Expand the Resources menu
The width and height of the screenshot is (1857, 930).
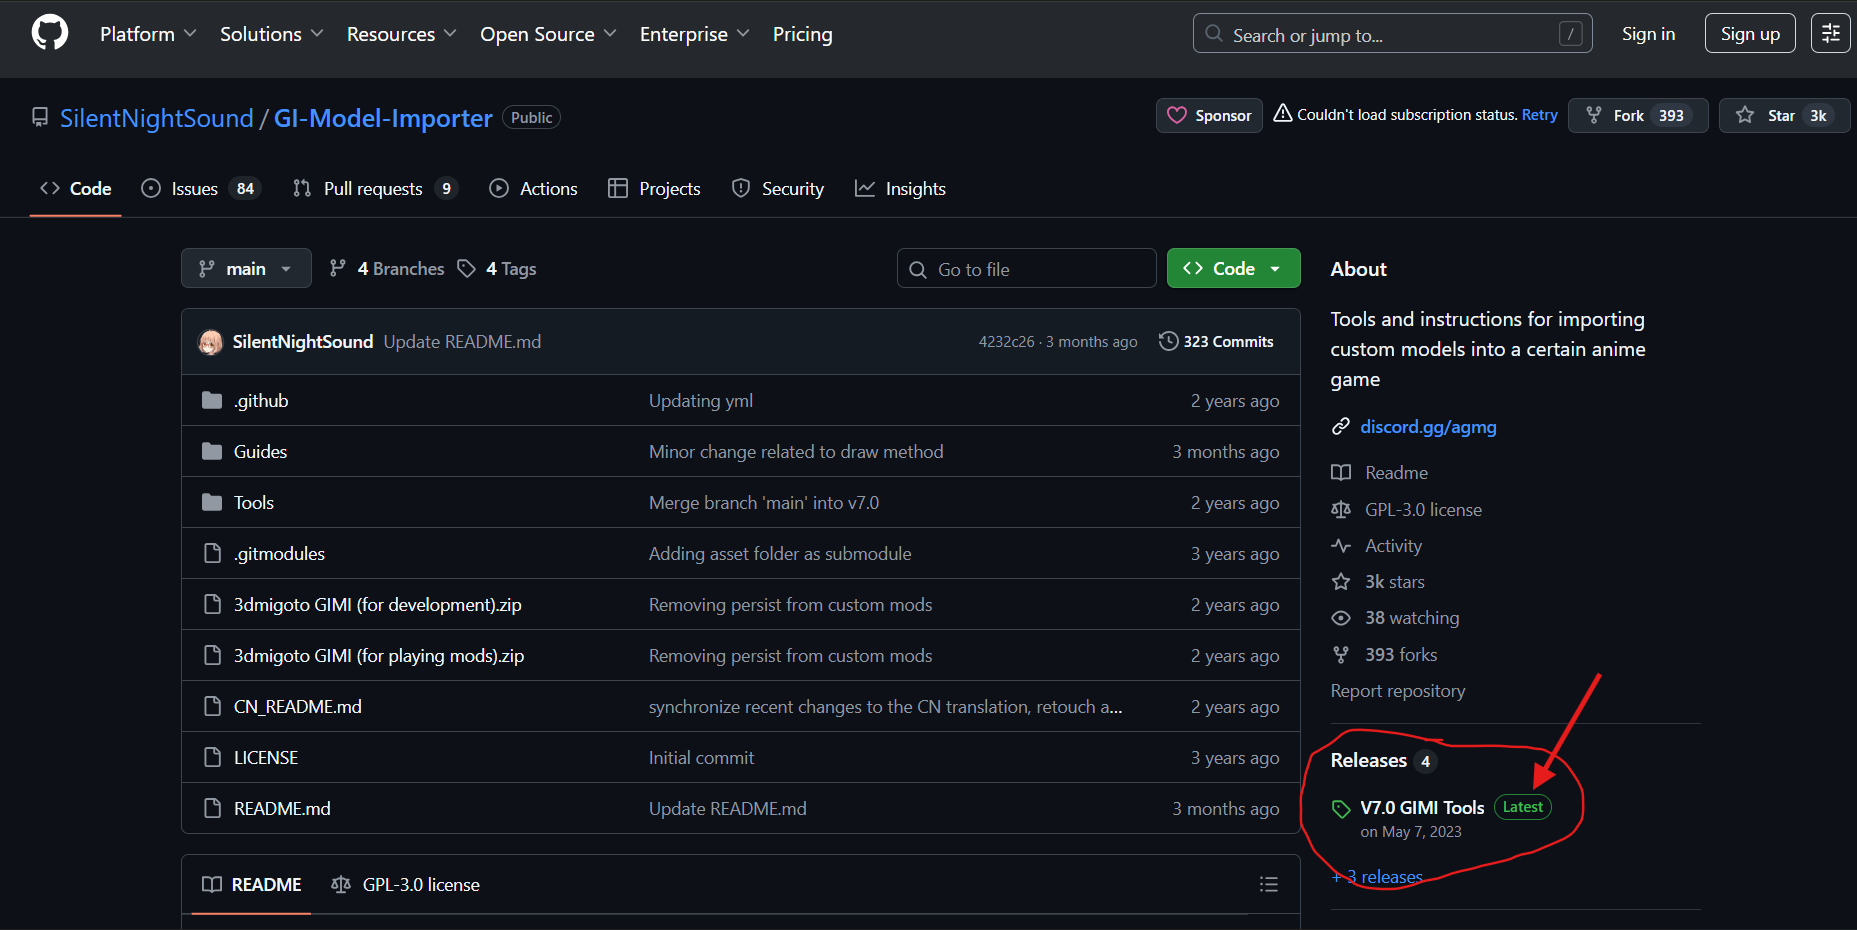pos(402,34)
